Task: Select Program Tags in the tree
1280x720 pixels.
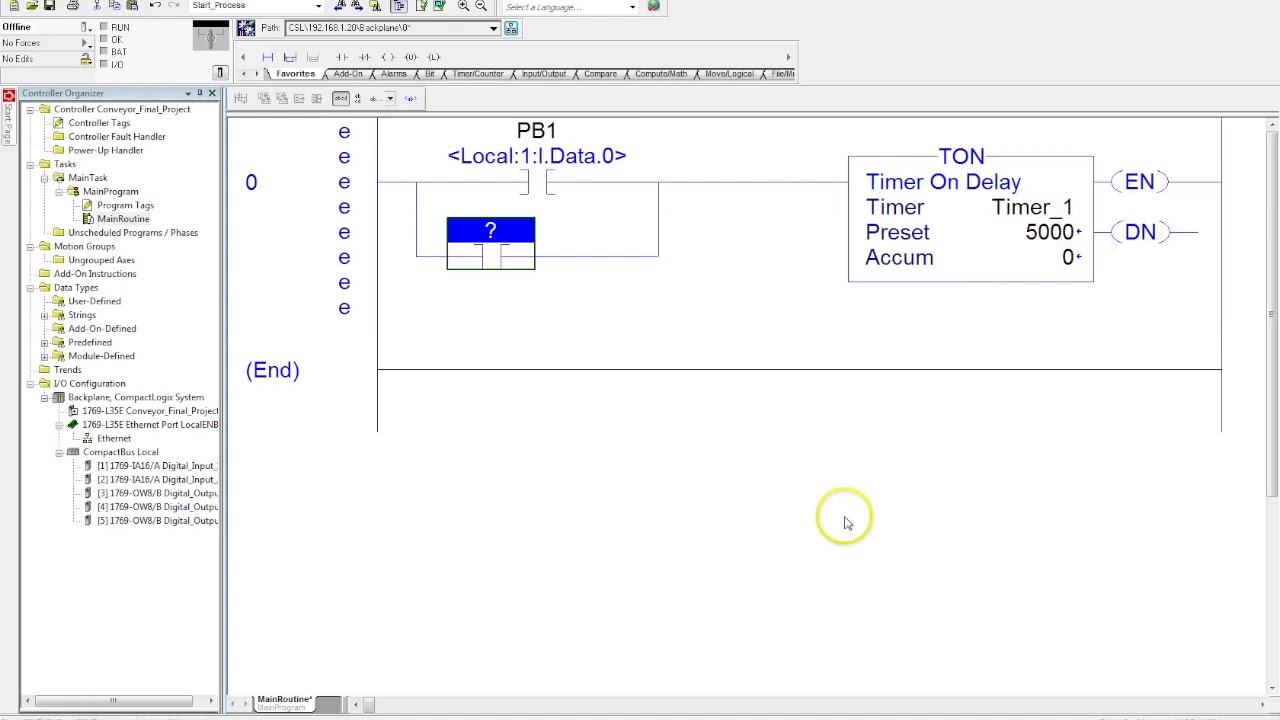Action: point(125,205)
